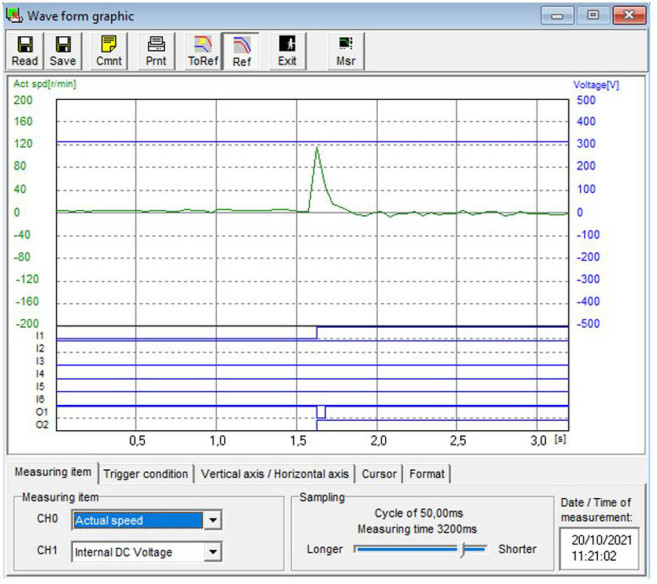Screen dimensions: 657x584
Task: Click the Read toolbar icon
Action: click(25, 51)
